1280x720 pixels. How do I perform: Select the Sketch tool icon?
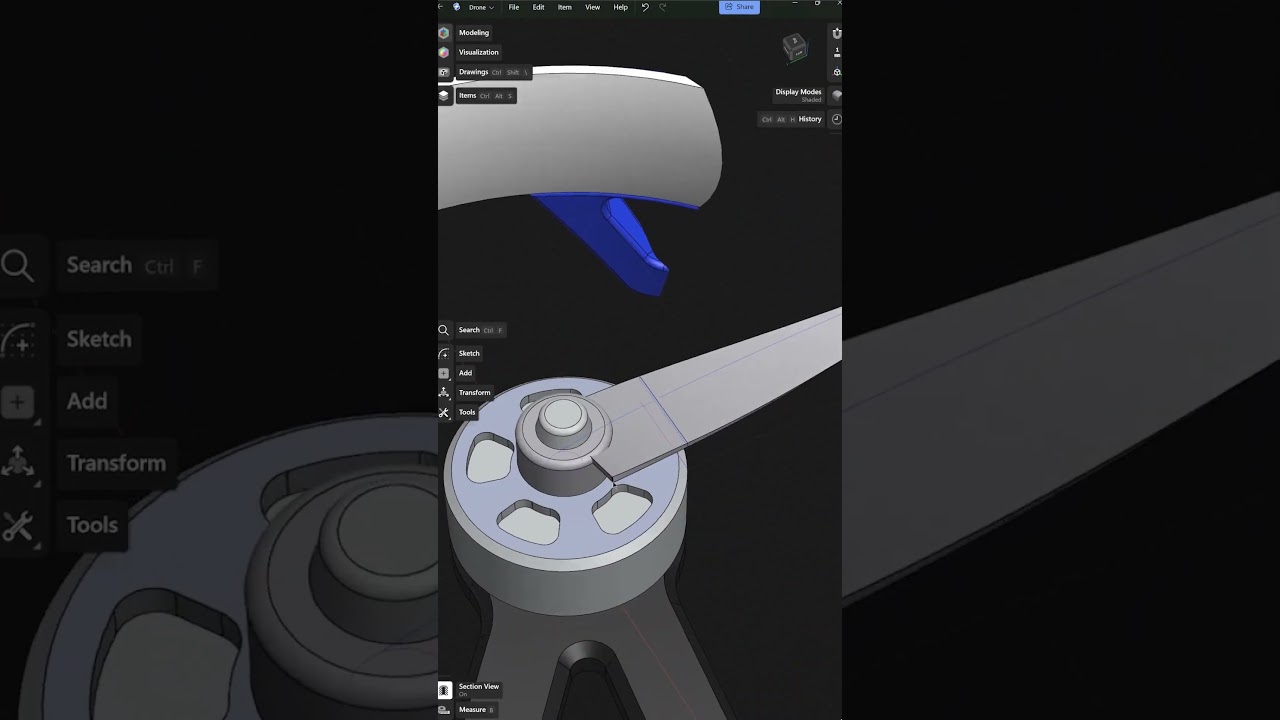click(444, 353)
